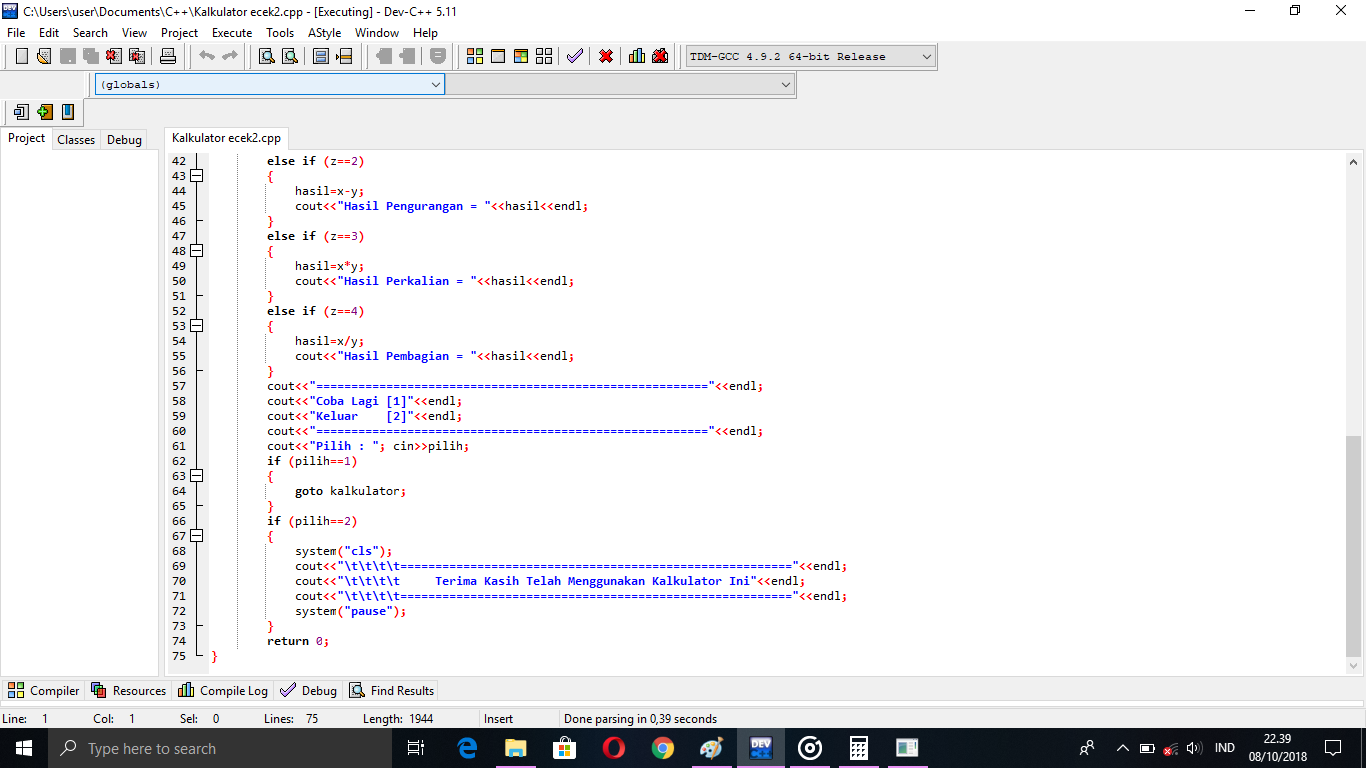Click the Close All files toolbar icon
Image resolution: width=1366 pixels, height=768 pixels.
coord(136,56)
